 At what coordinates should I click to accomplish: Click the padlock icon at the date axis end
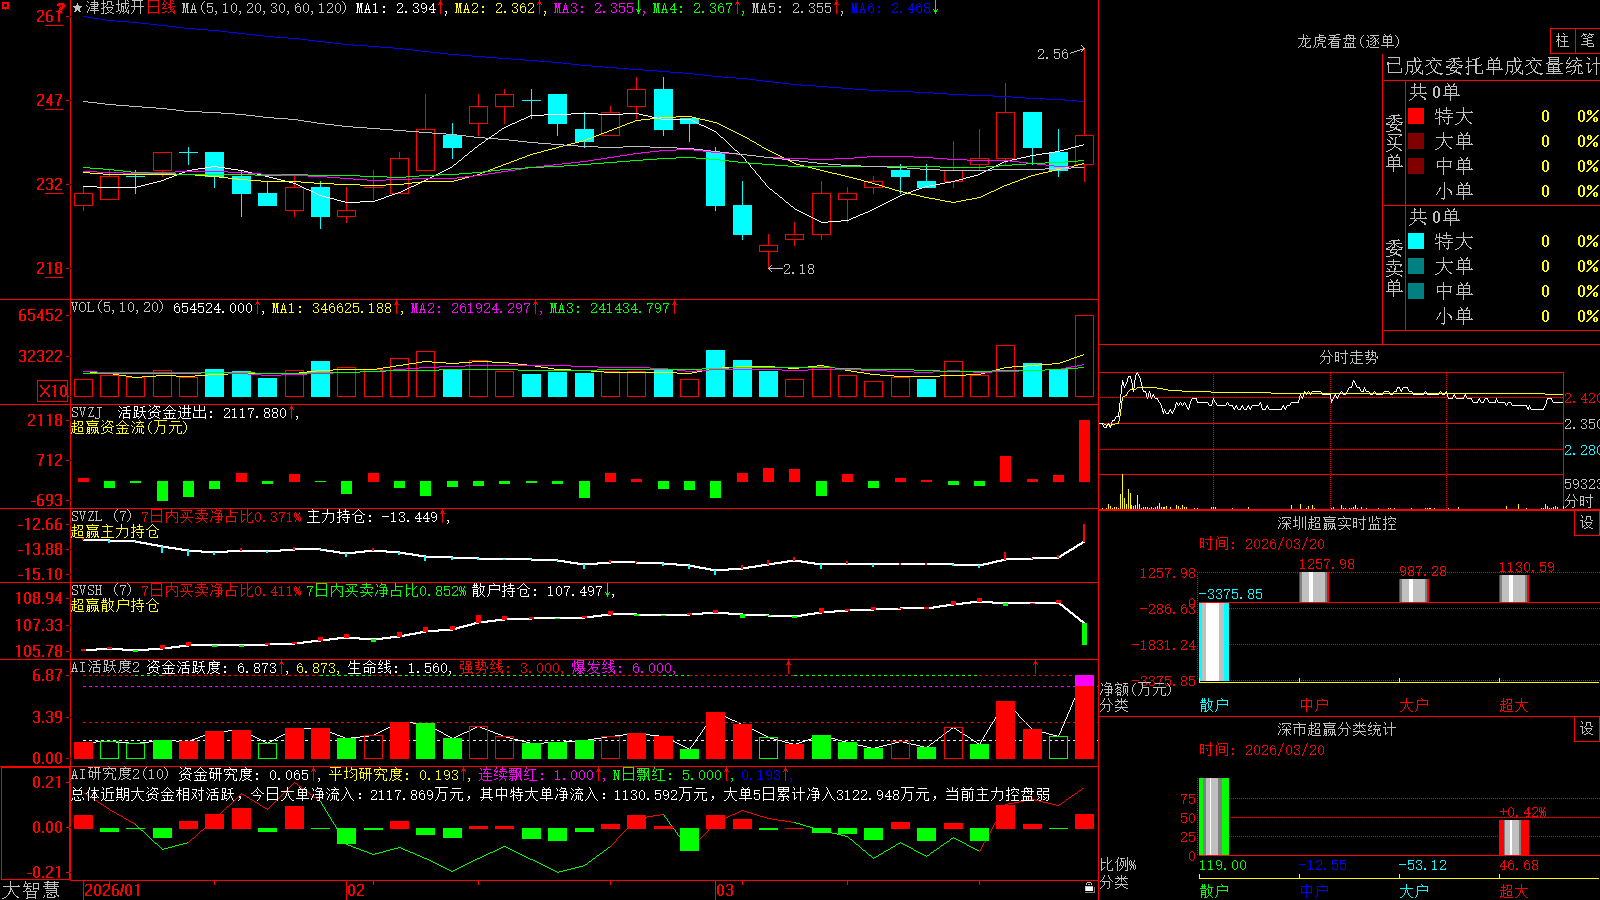(x=1090, y=887)
